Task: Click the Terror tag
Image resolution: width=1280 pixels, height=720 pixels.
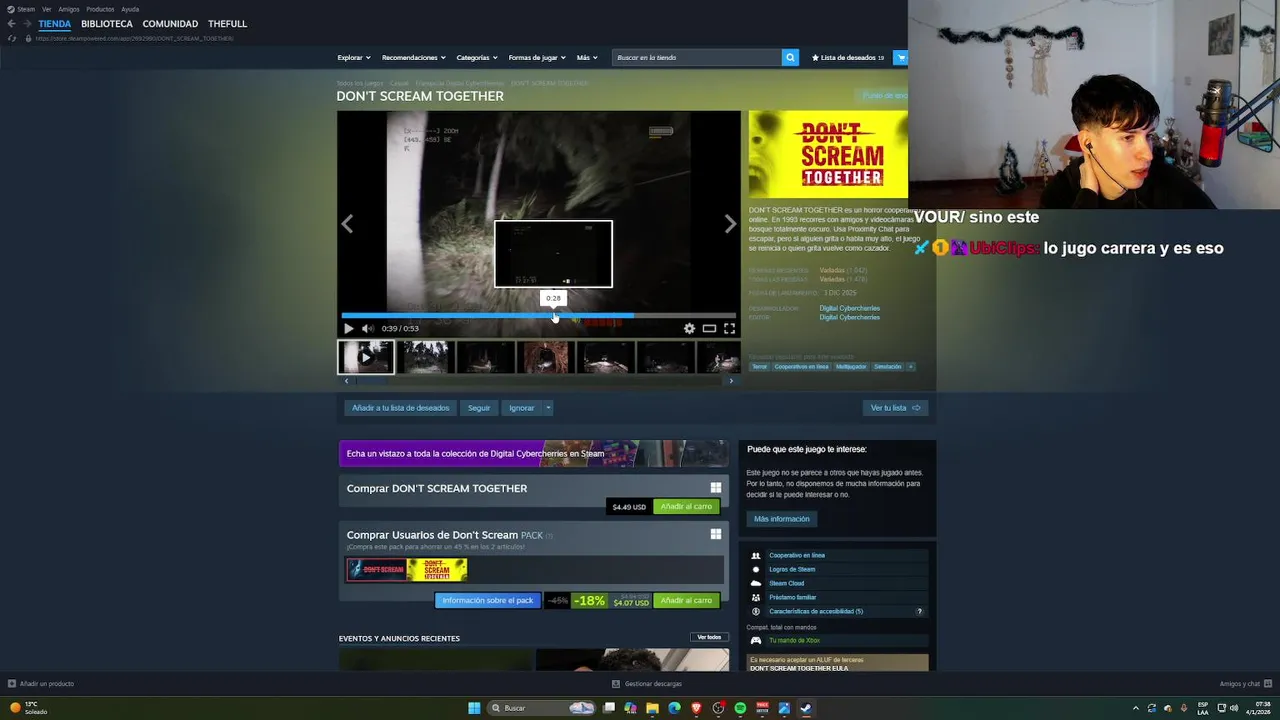Action: point(759,367)
